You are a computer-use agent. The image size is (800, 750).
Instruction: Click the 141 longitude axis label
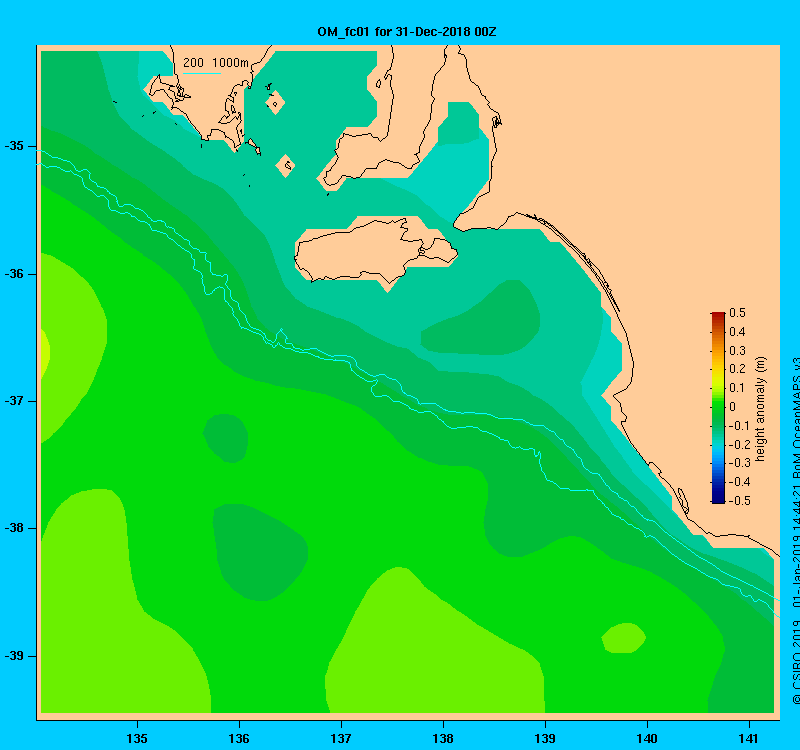coord(748,738)
